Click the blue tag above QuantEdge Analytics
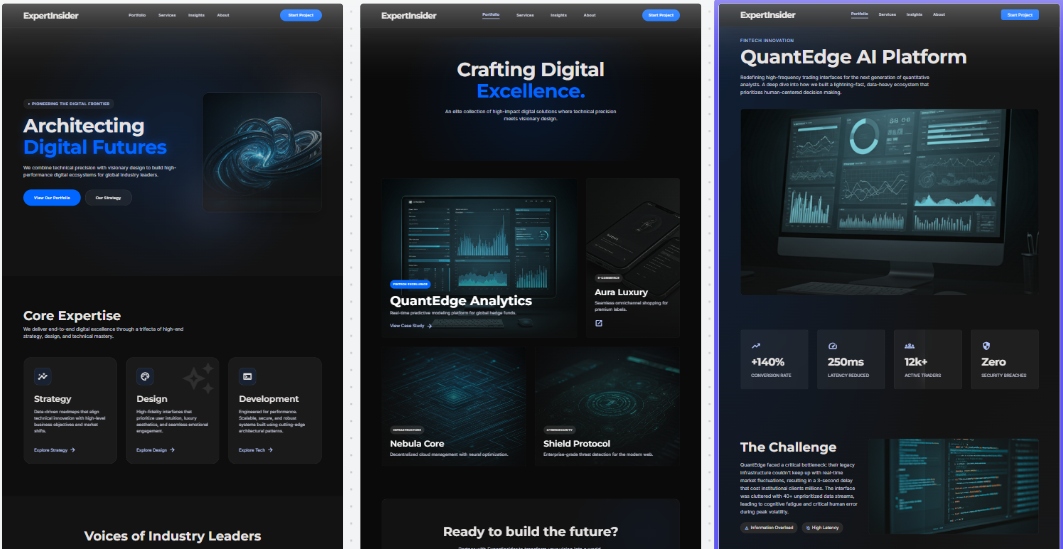1063x549 pixels. (x=410, y=285)
